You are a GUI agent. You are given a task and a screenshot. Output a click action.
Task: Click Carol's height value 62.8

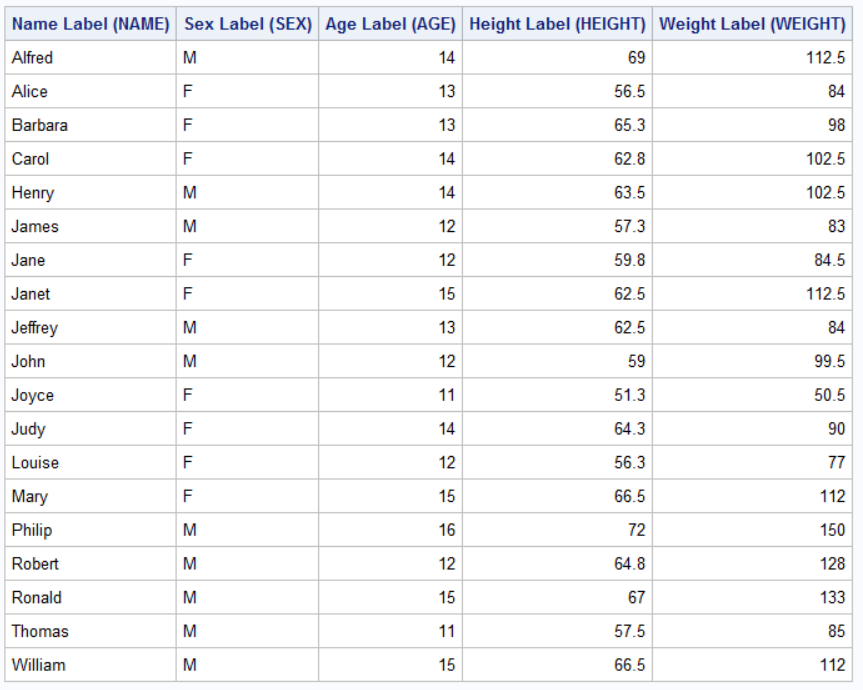pos(629,159)
